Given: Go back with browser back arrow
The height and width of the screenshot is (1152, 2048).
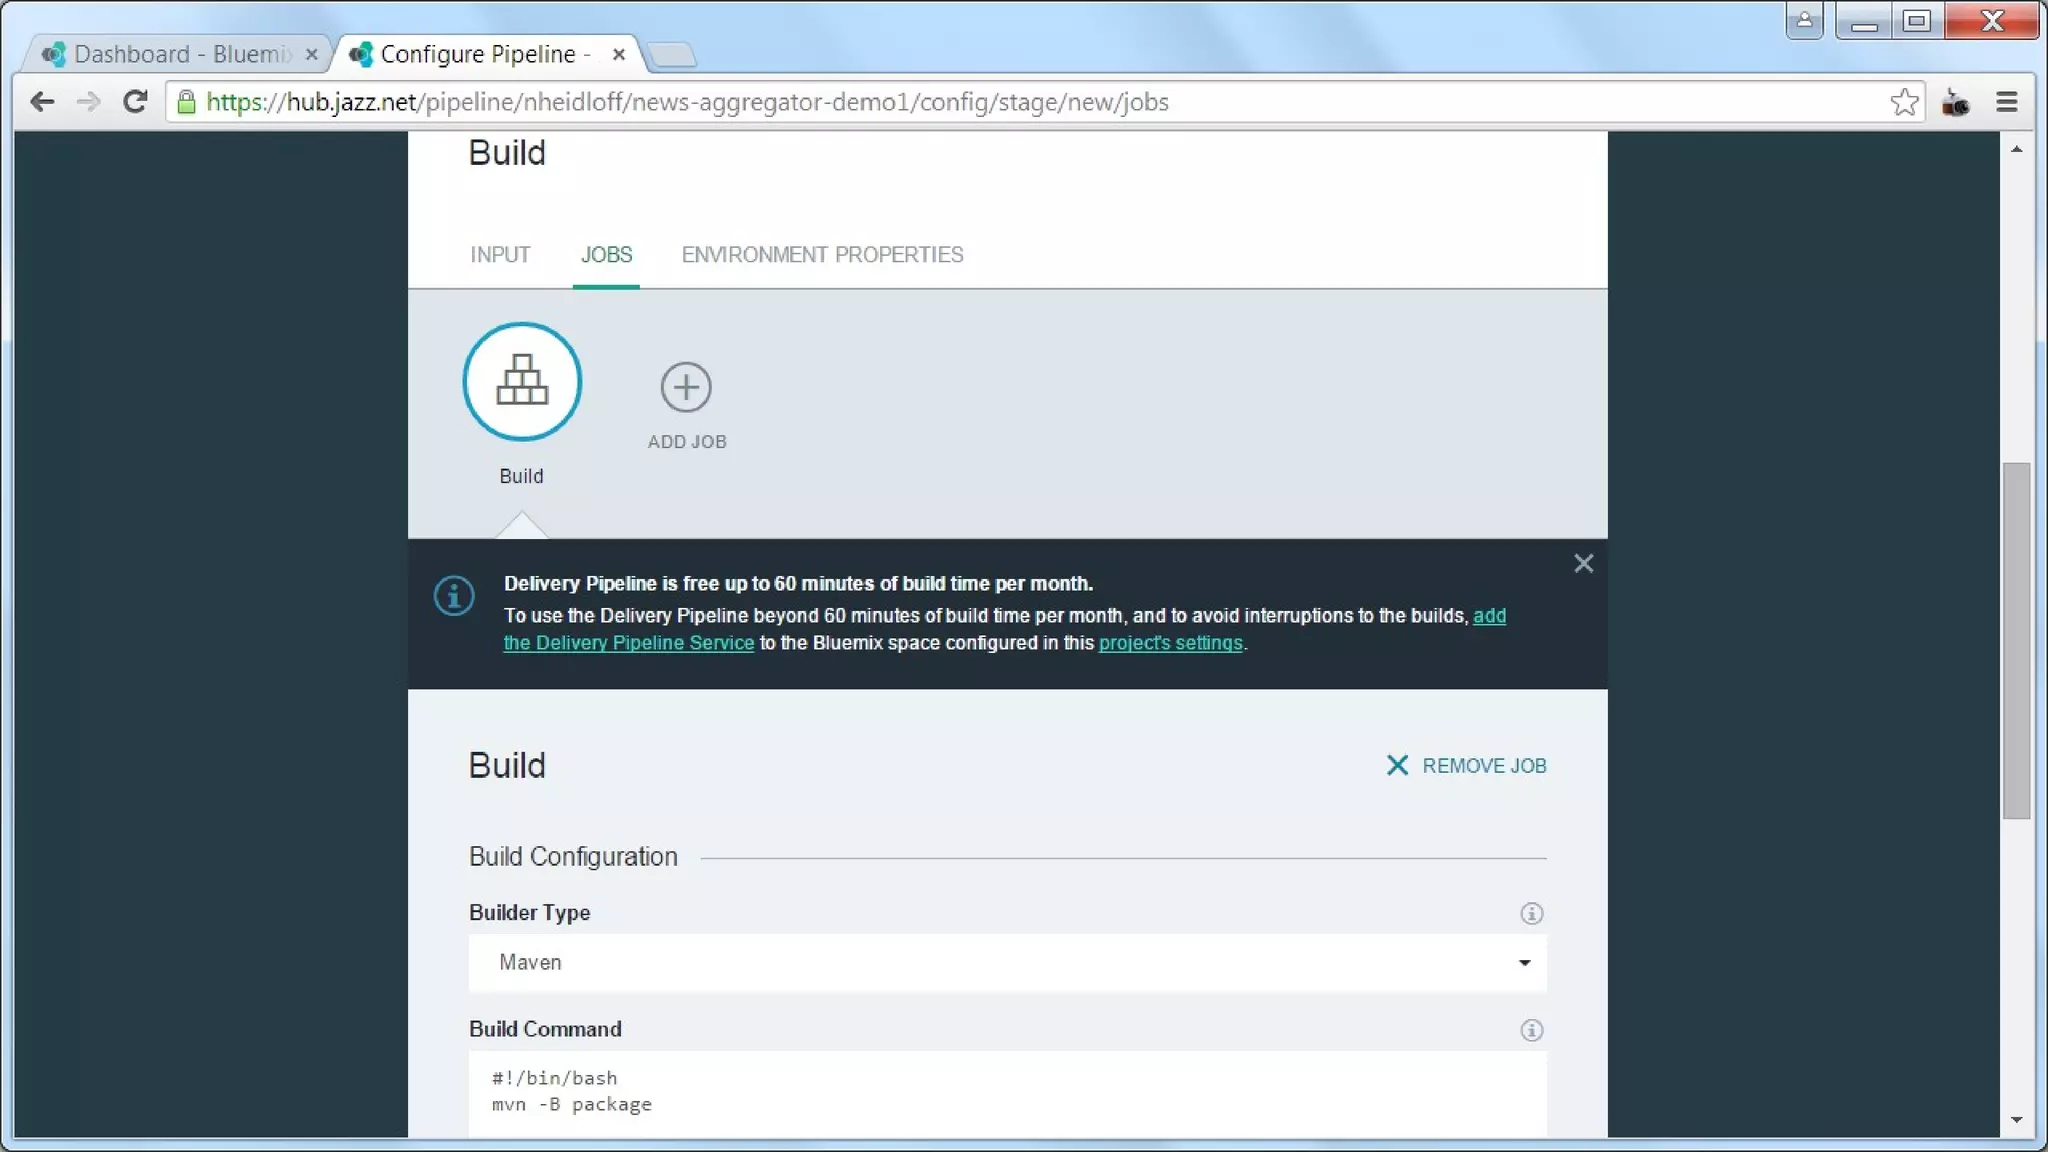Looking at the screenshot, I should click(42, 102).
